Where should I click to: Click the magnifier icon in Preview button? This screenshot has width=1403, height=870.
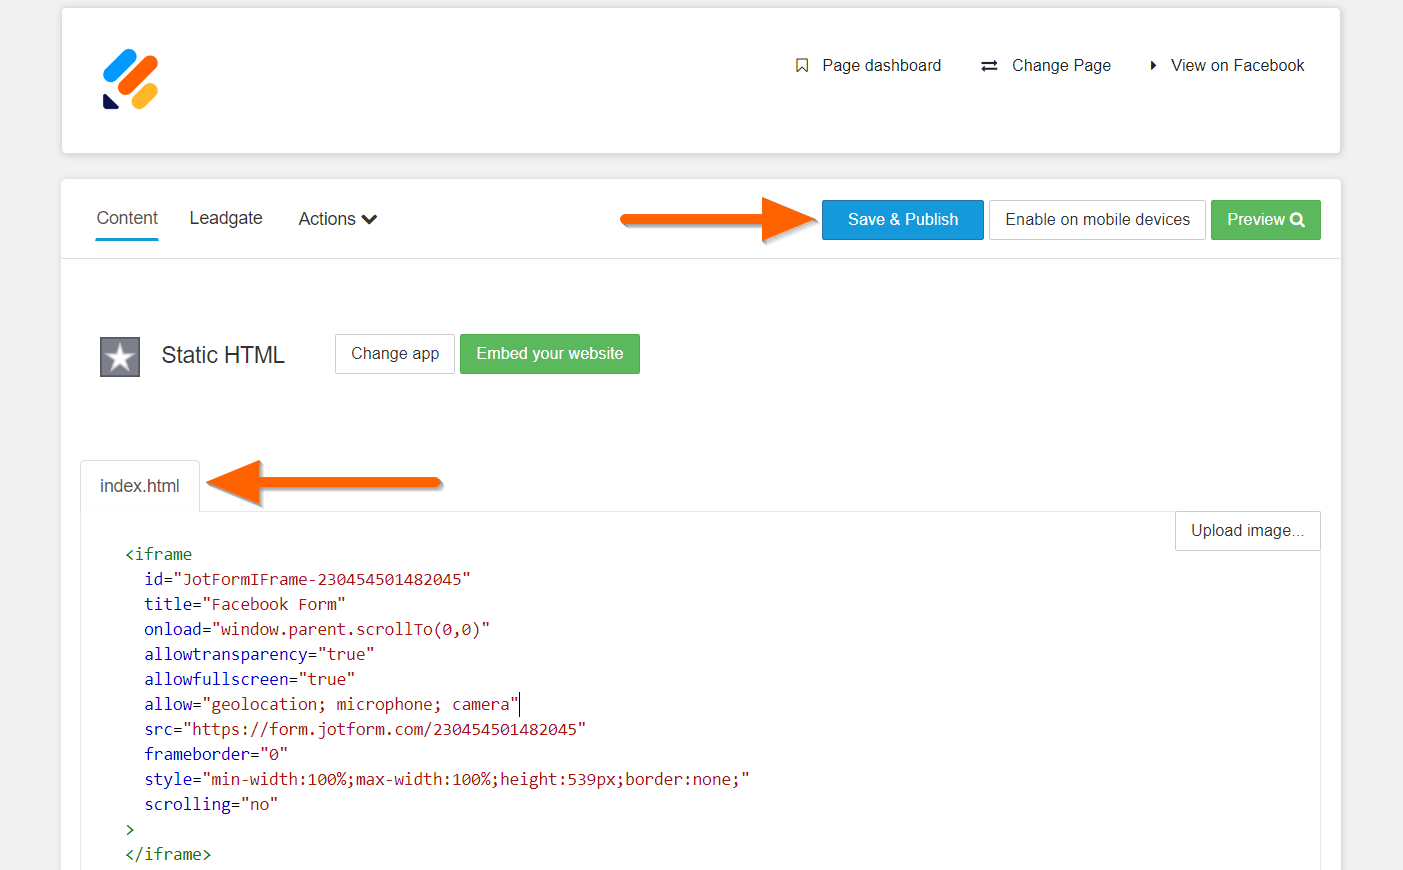pos(1297,220)
